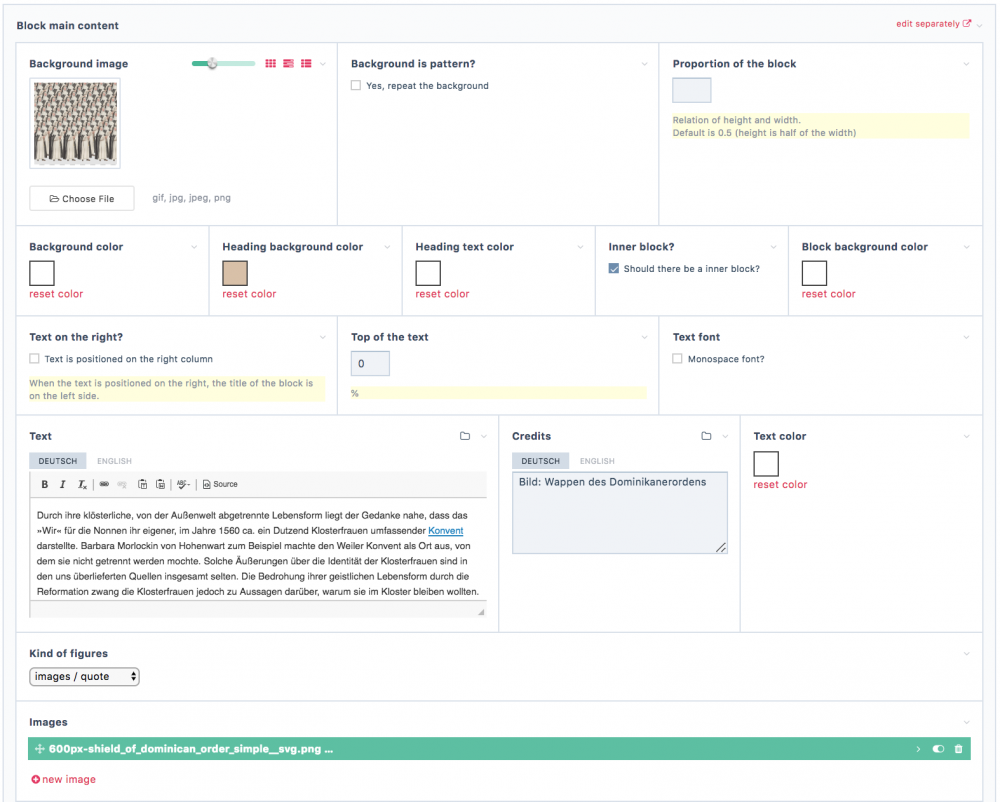Apply italic formatting in the Text editor
Image resolution: width=1000 pixels, height=802 pixels.
click(x=63, y=484)
